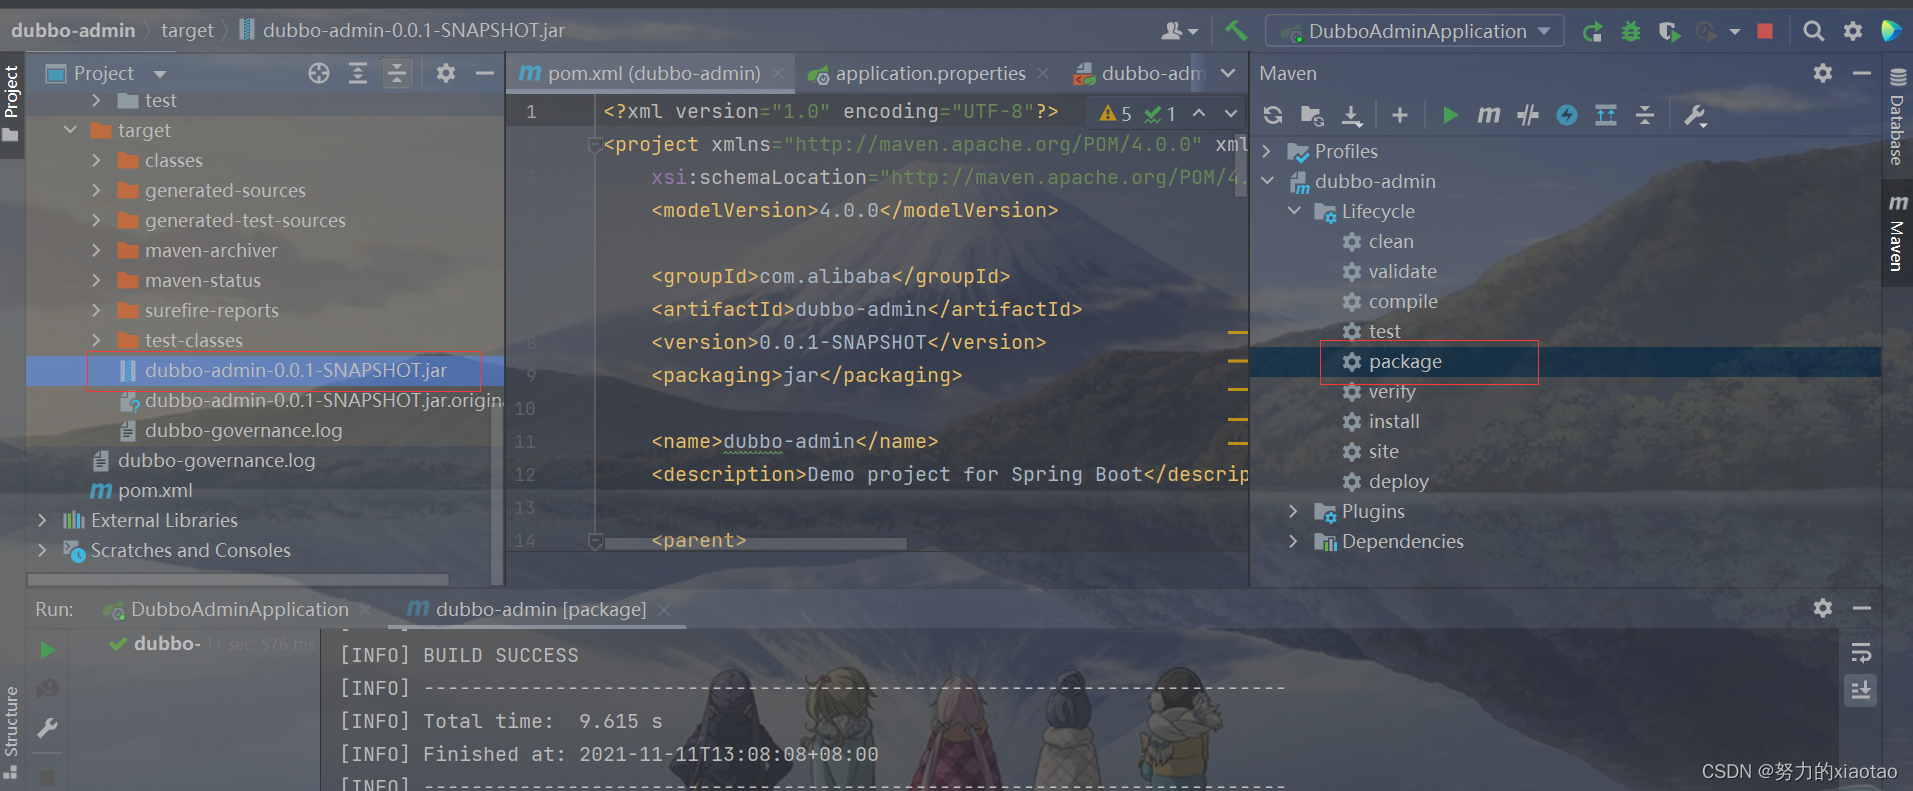The image size is (1913, 791).
Task: Open the Run panel options gear
Action: (1823, 608)
